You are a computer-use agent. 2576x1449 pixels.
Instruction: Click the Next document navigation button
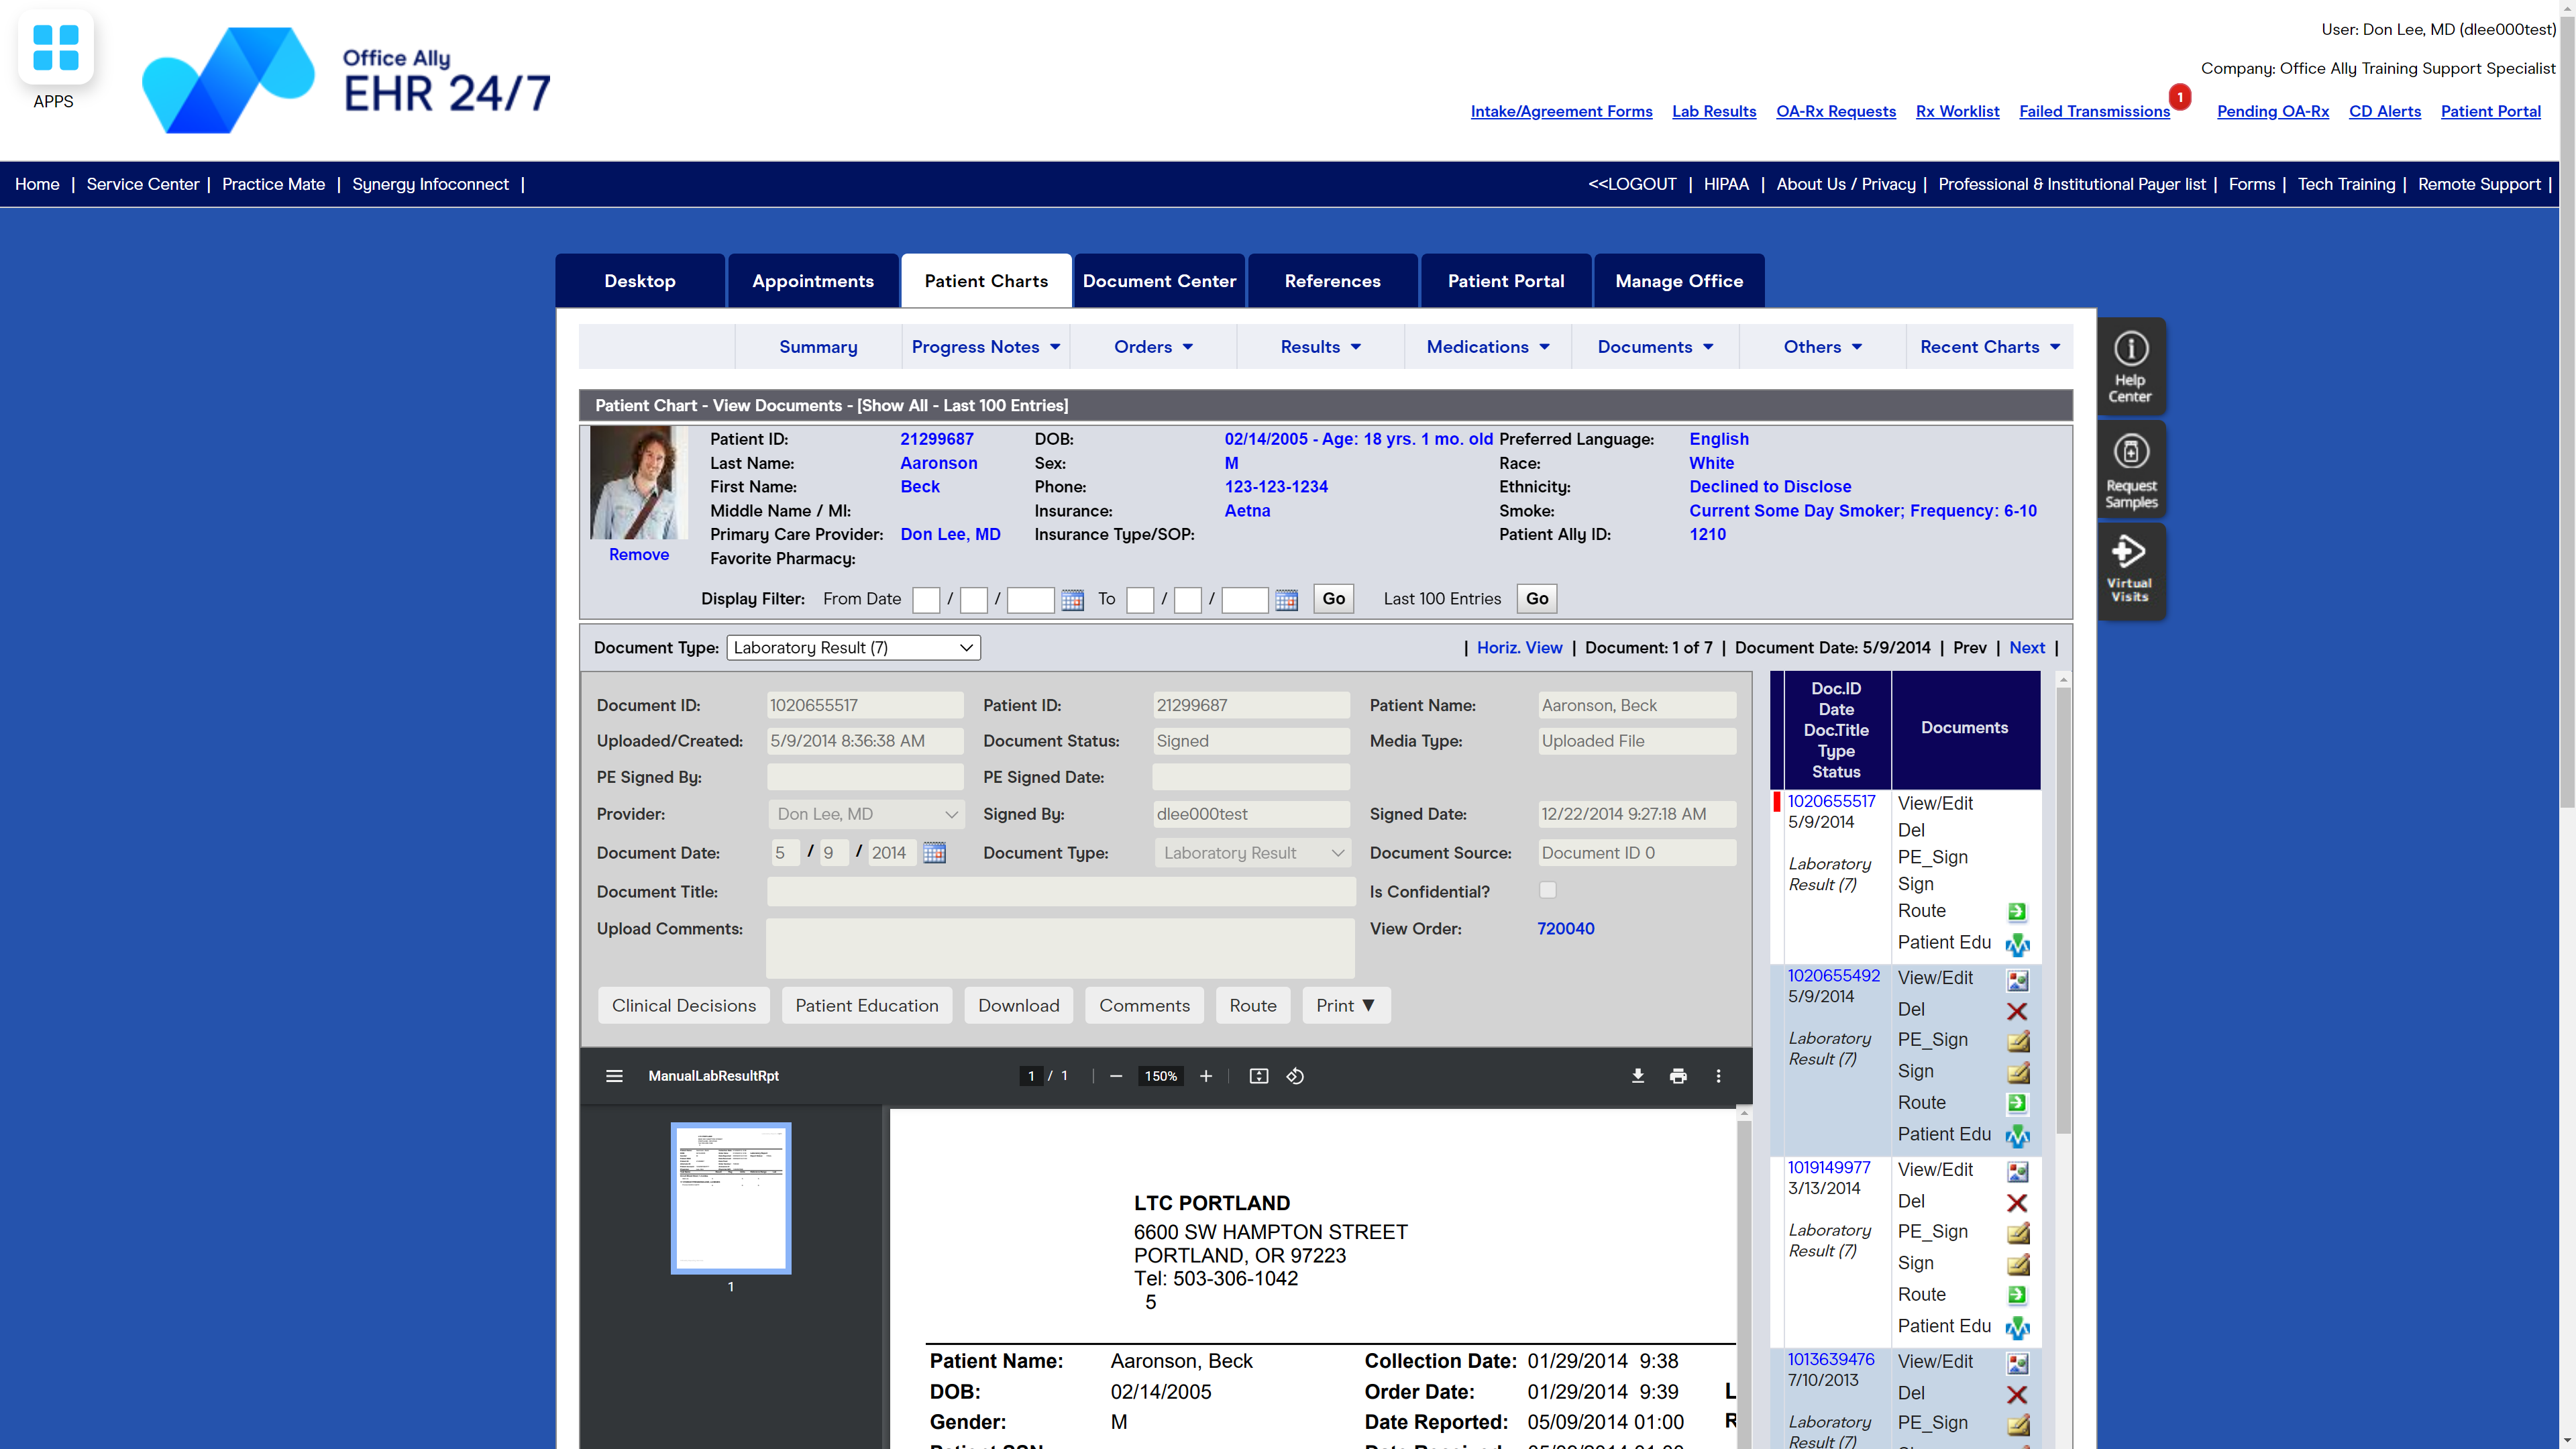coord(2027,646)
